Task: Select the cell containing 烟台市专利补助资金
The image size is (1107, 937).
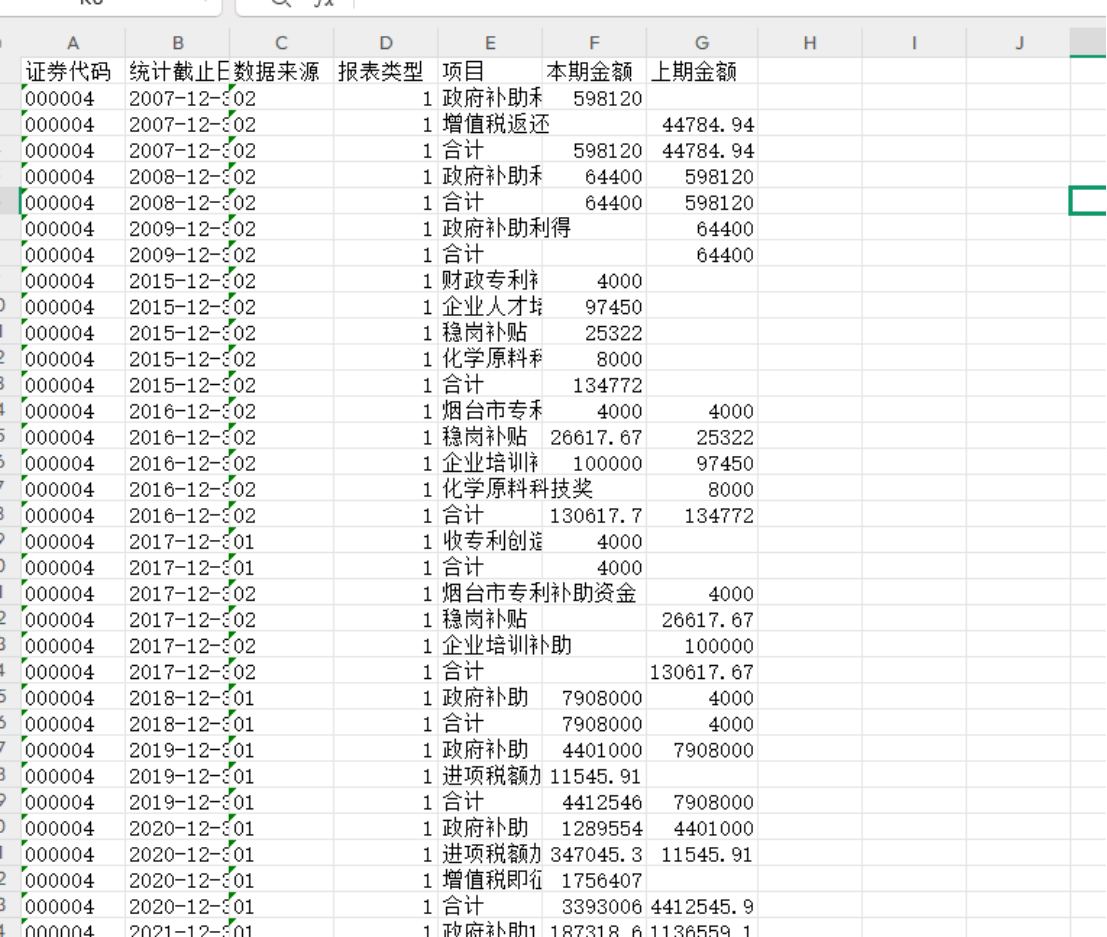Action: pos(490,593)
